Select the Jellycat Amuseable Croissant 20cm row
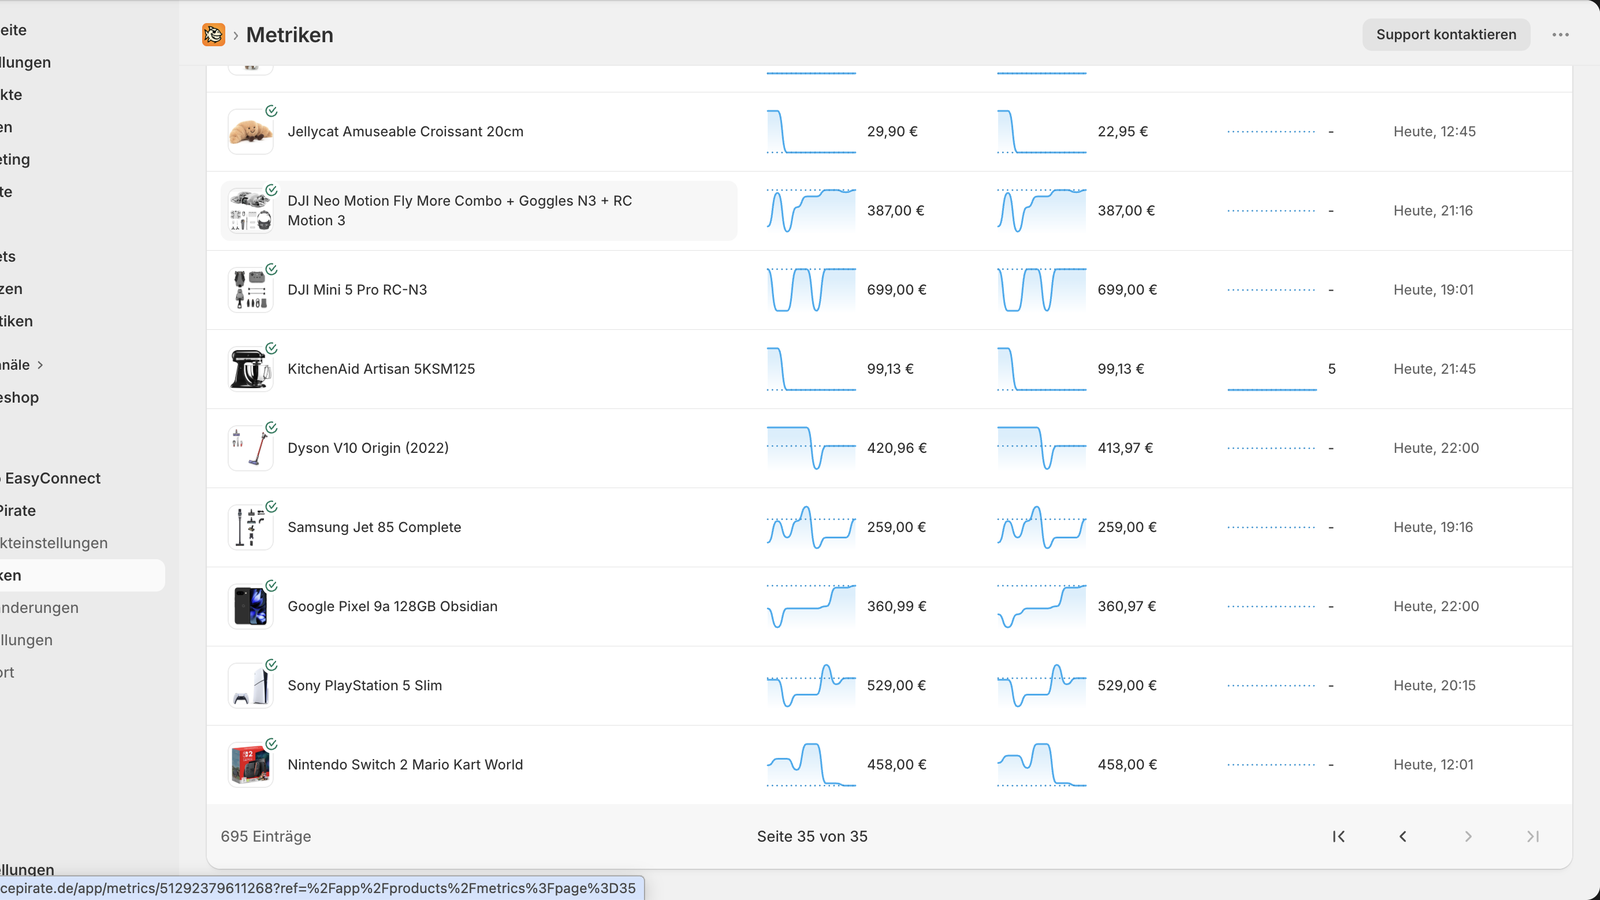 point(889,132)
